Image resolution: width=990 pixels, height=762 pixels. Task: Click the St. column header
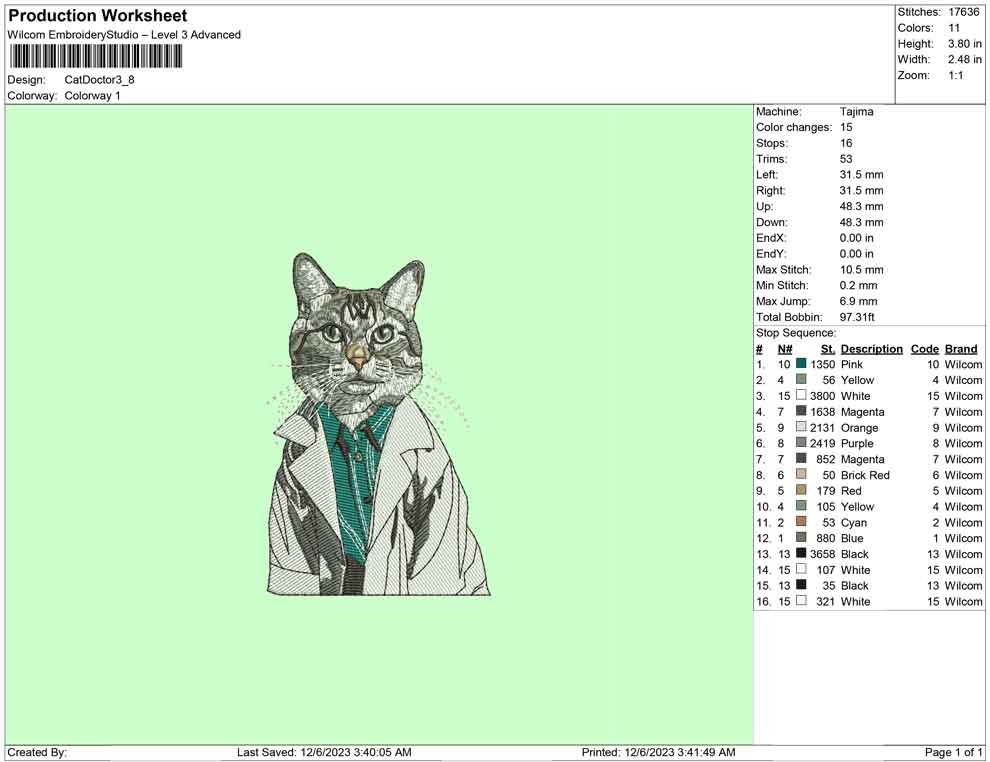(827, 349)
